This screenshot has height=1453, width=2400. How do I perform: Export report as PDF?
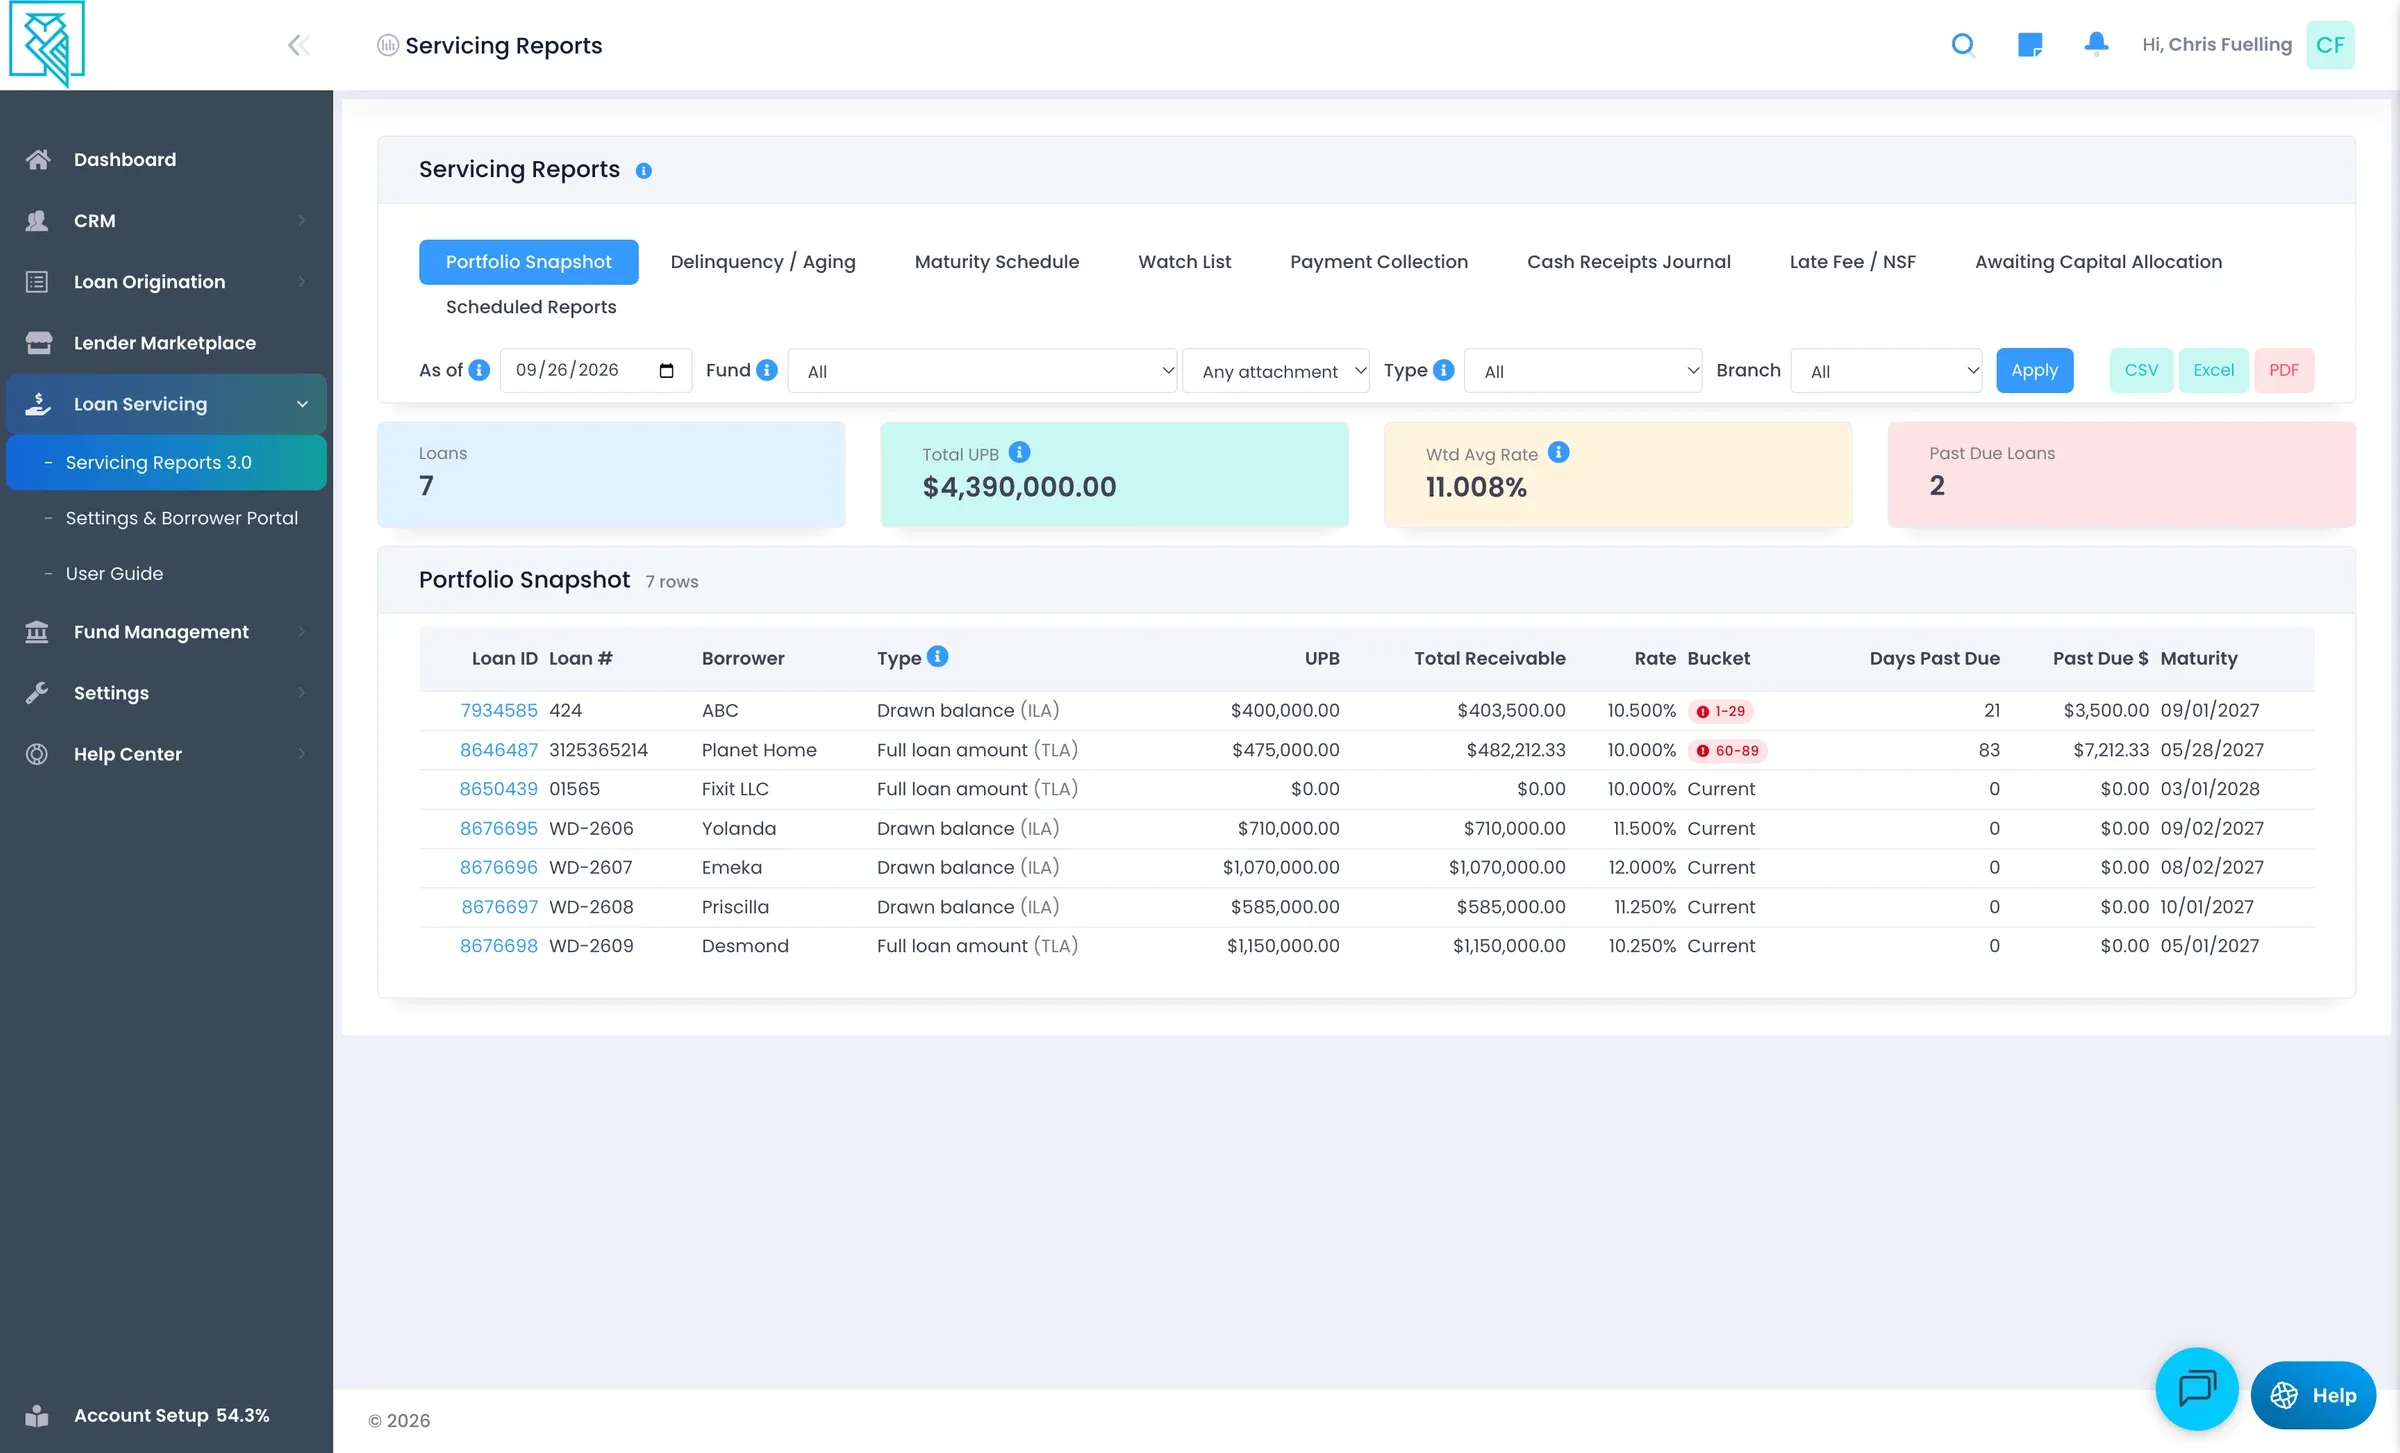point(2284,371)
